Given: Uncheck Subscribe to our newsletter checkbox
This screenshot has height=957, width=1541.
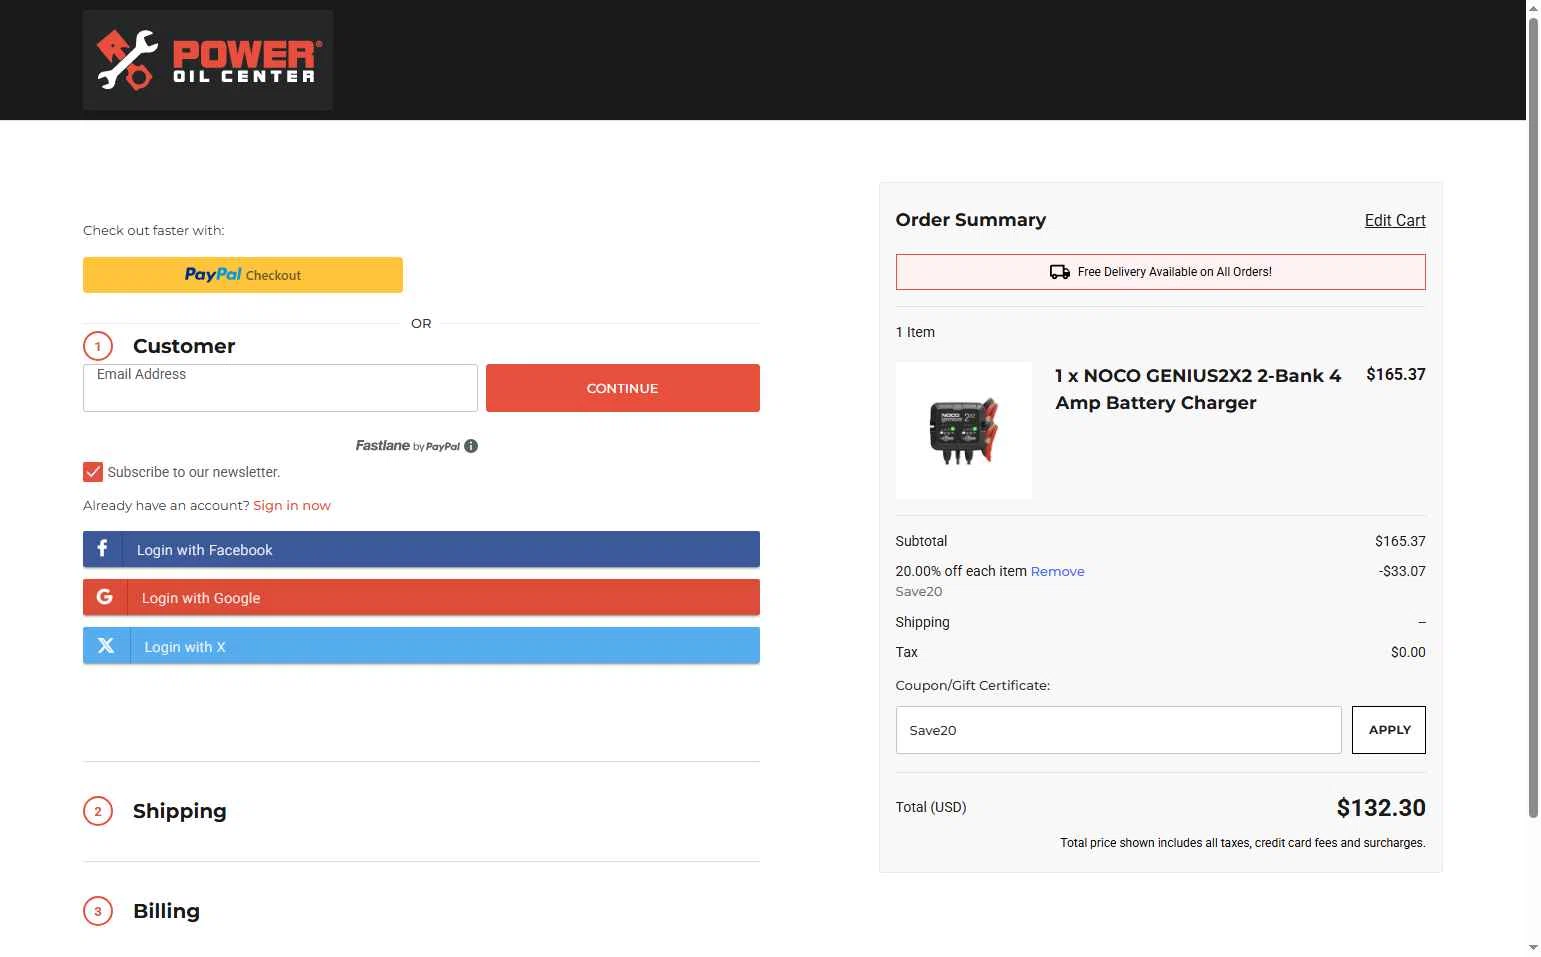Looking at the screenshot, I should [x=93, y=472].
